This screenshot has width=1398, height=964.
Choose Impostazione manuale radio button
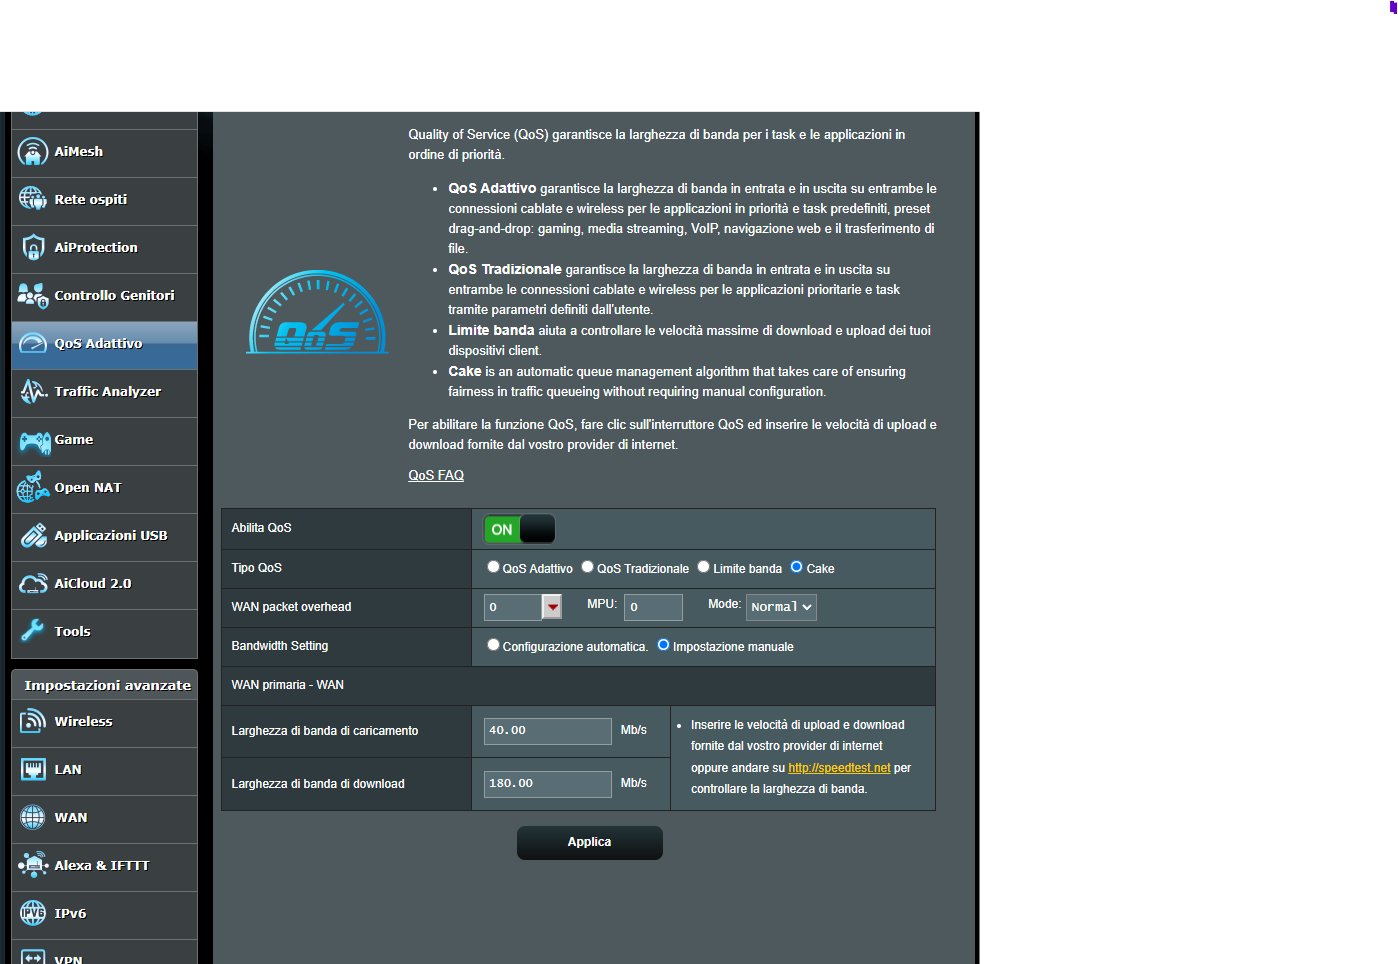pyautogui.click(x=663, y=645)
